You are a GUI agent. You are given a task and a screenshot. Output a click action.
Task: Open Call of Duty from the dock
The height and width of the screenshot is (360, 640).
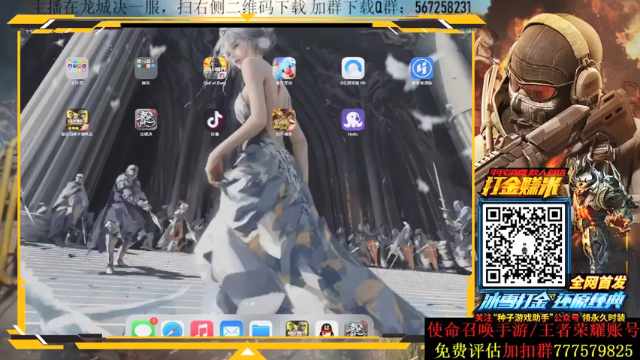(297, 329)
